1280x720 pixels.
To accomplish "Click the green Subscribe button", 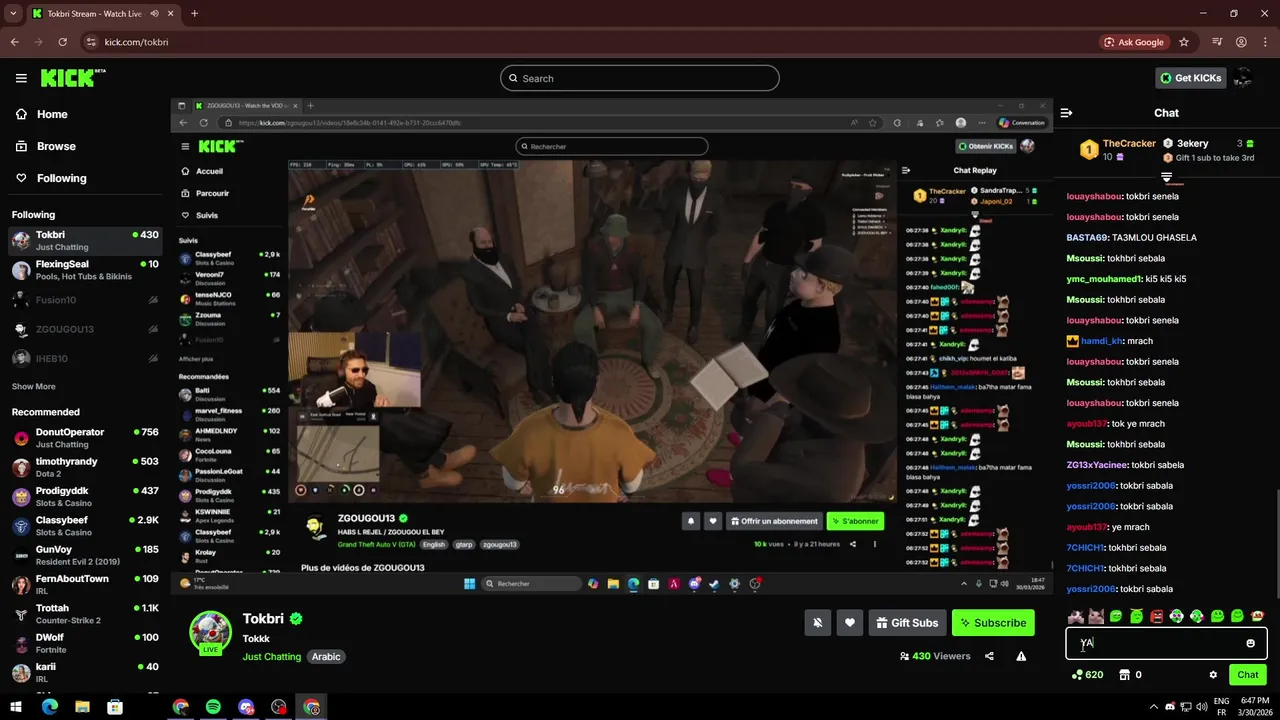I will (993, 623).
